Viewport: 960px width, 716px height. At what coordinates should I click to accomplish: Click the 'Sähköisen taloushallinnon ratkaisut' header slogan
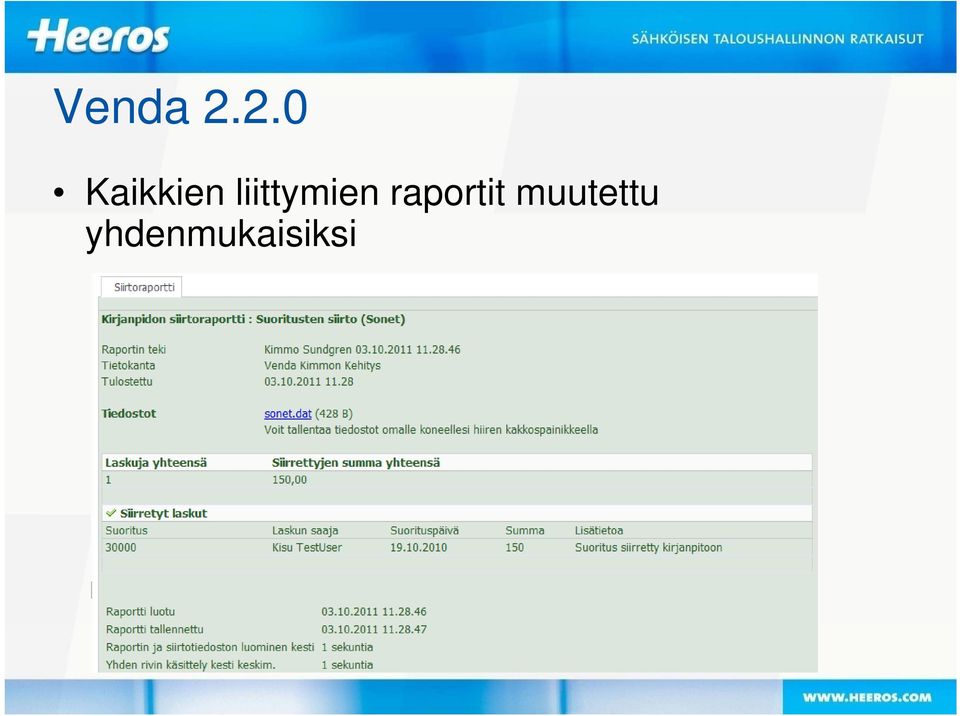[778, 39]
